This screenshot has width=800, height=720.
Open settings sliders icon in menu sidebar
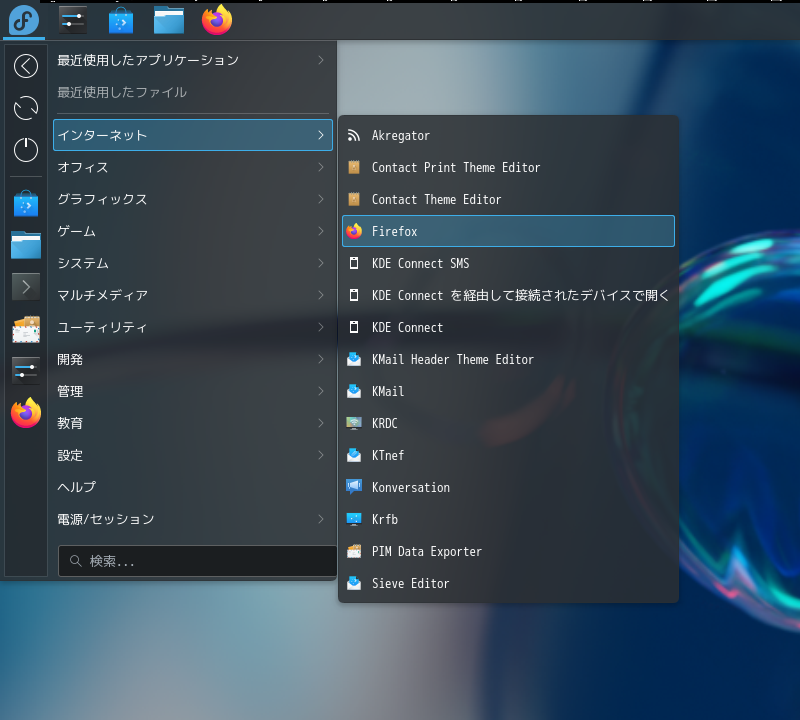pos(26,370)
